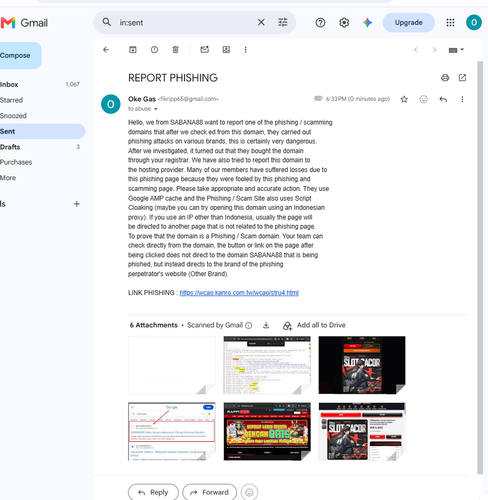
Task: Go to the newer message arrow
Action: click(415, 50)
